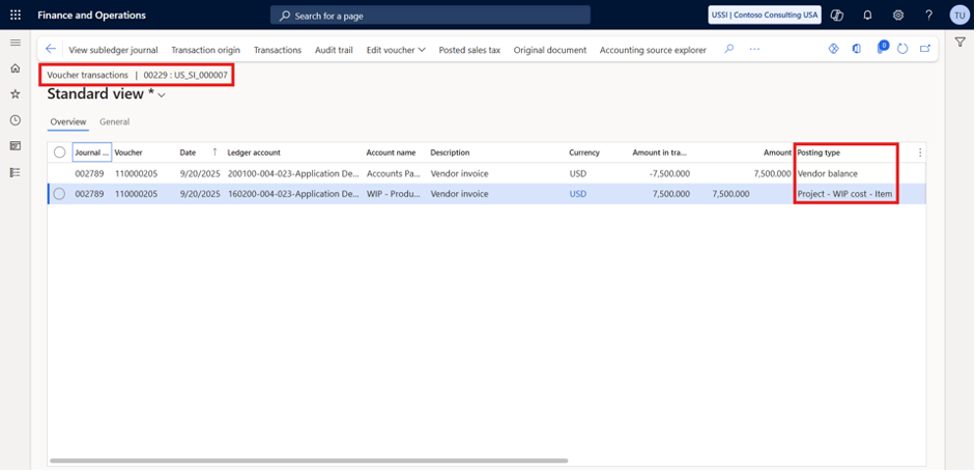
Task: Sort by Journal number column header
Action: [x=92, y=153]
